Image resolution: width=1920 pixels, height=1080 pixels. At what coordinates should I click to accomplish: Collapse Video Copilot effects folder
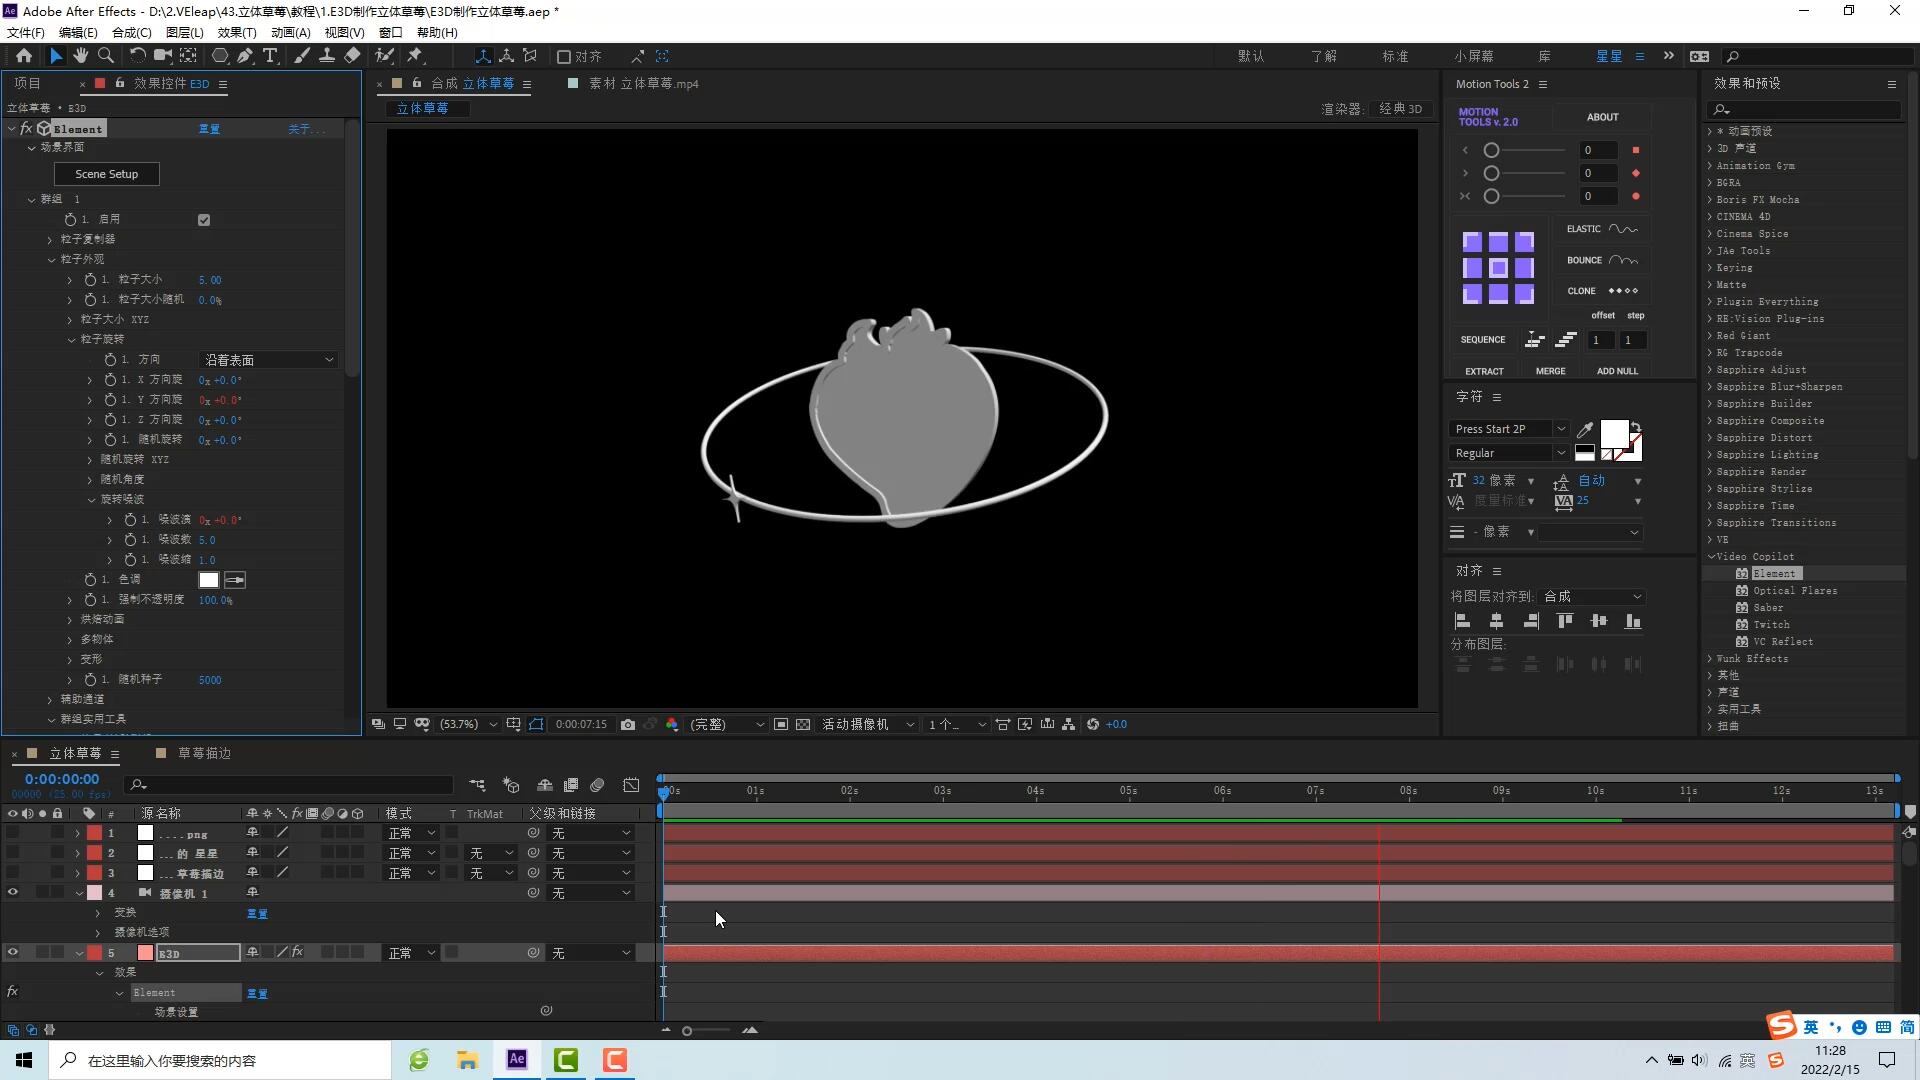point(1711,557)
